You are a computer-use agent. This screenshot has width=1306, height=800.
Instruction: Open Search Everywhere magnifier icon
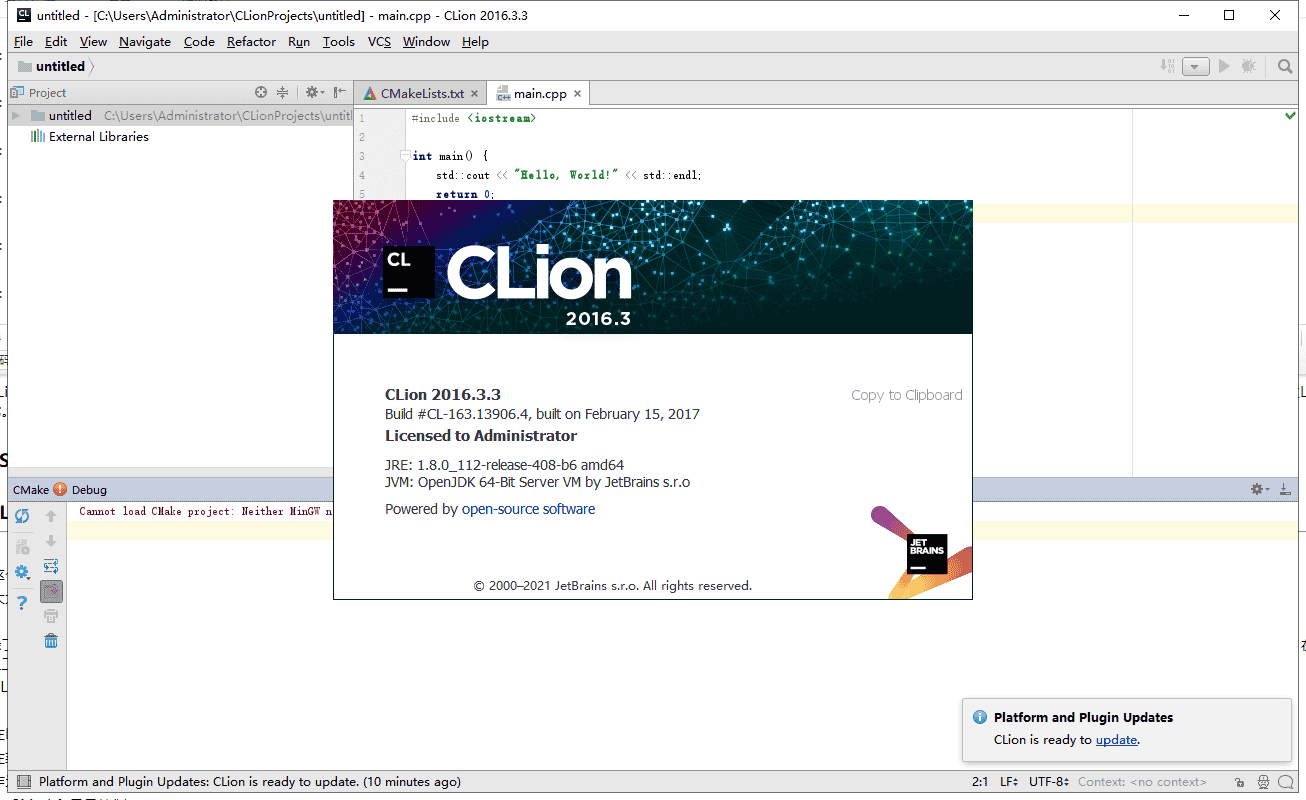[x=1284, y=66]
